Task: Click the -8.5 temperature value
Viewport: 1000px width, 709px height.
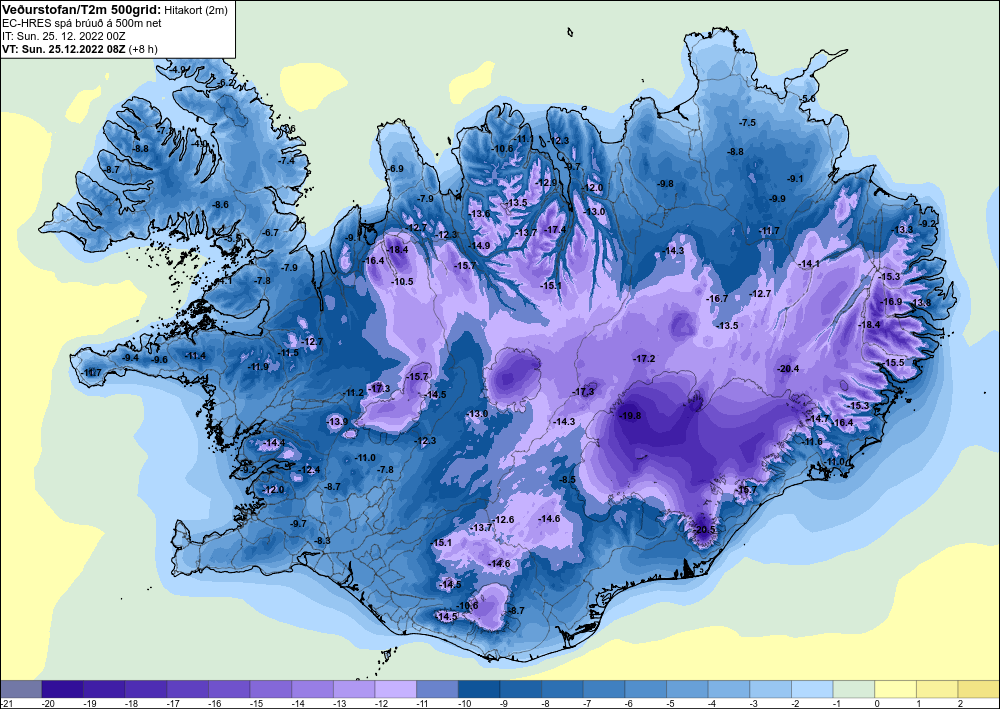Action: (568, 479)
